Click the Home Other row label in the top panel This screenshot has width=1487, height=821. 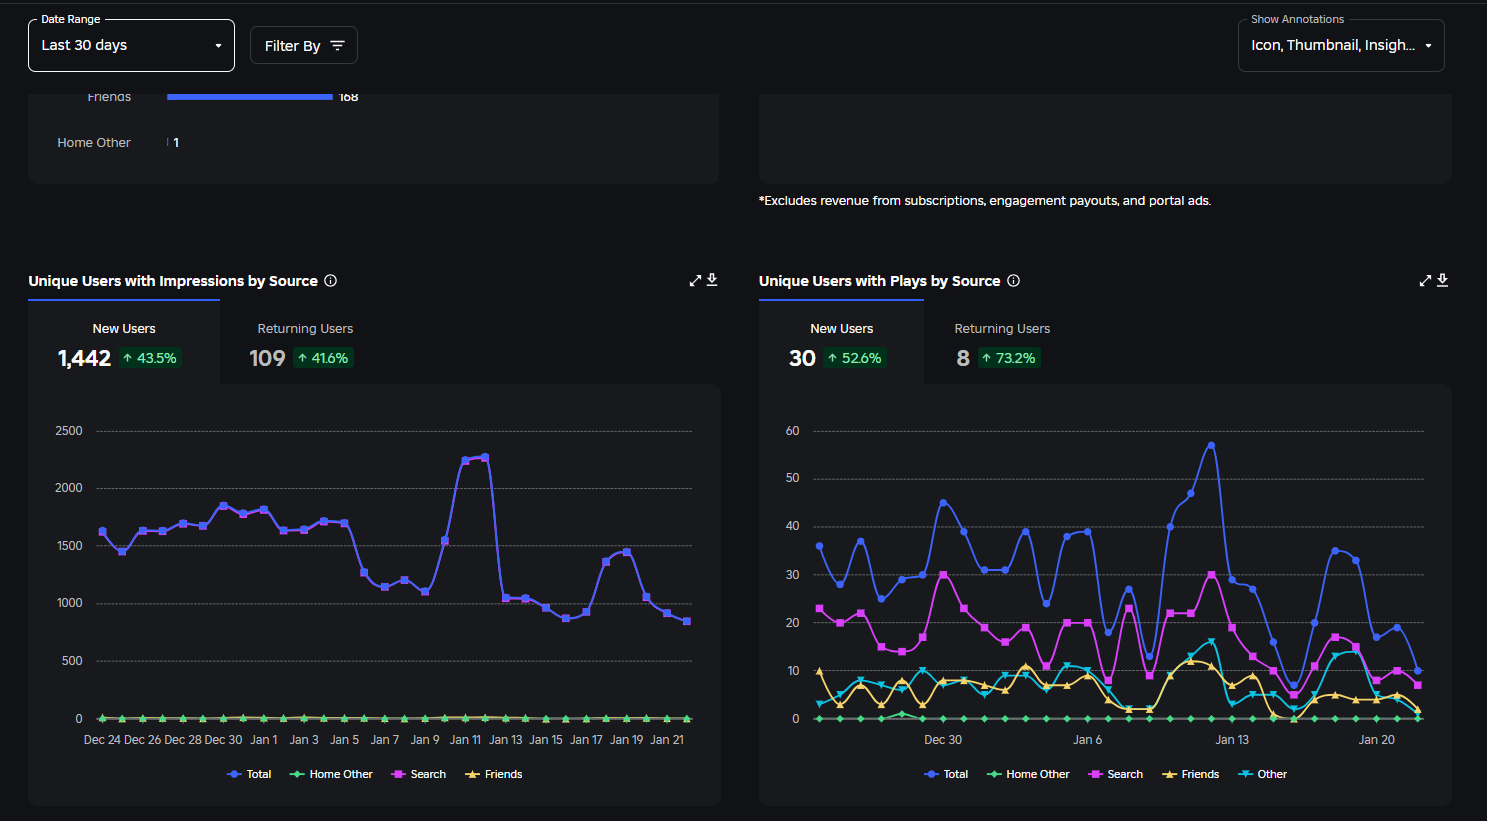click(94, 143)
